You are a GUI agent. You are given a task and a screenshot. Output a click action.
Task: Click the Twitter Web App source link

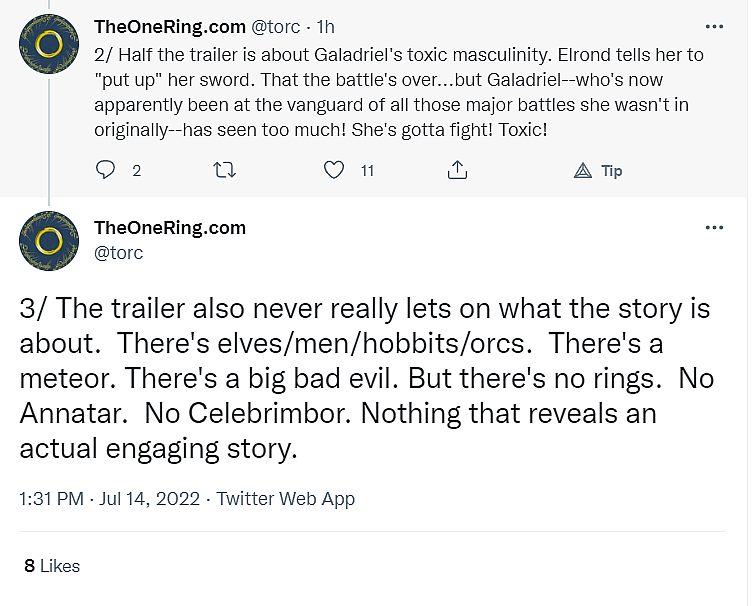point(286,498)
